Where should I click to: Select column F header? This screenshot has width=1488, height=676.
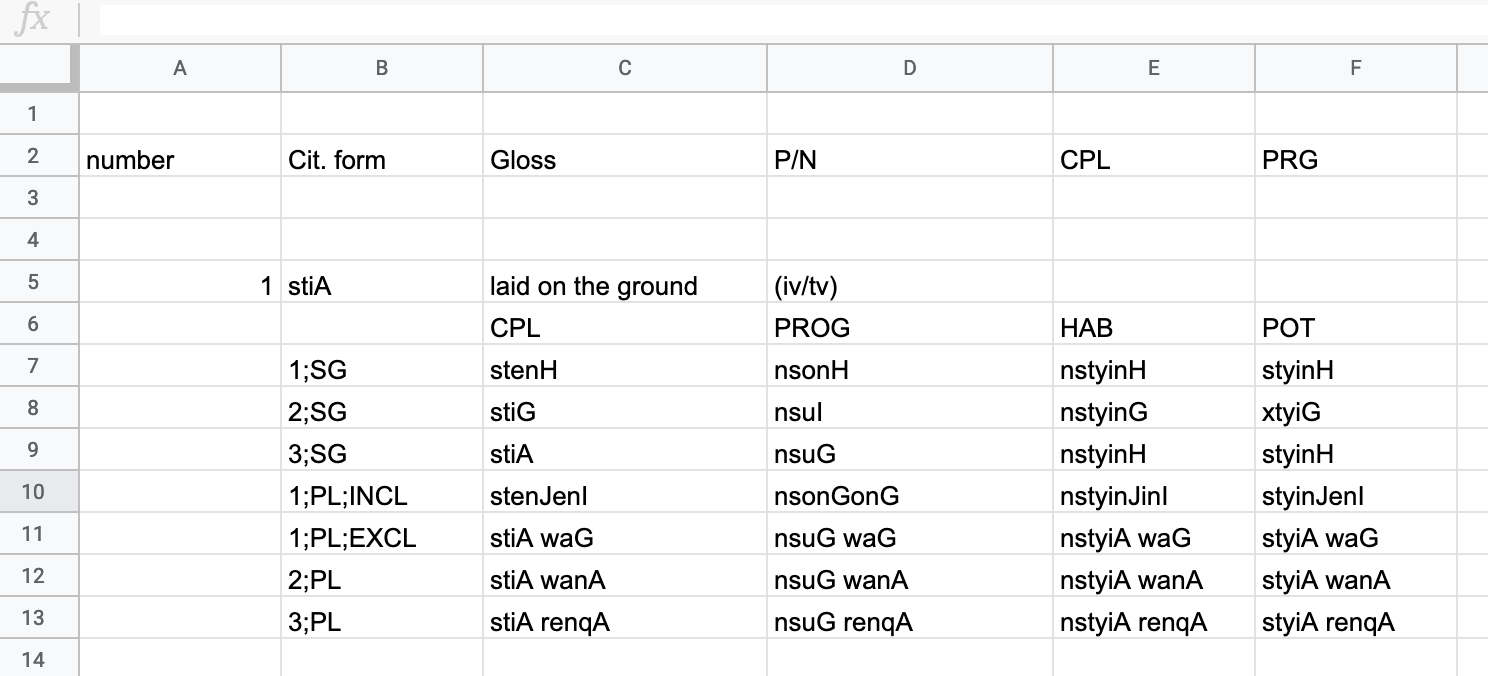click(1356, 68)
